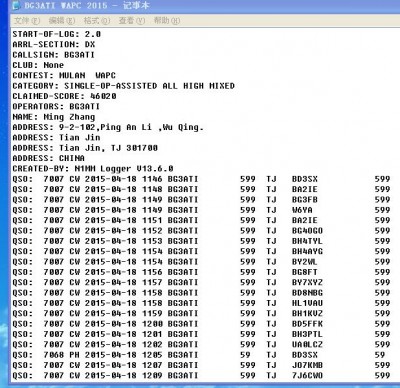Click callsign W6YA in the QSO list

pyautogui.click(x=302, y=210)
